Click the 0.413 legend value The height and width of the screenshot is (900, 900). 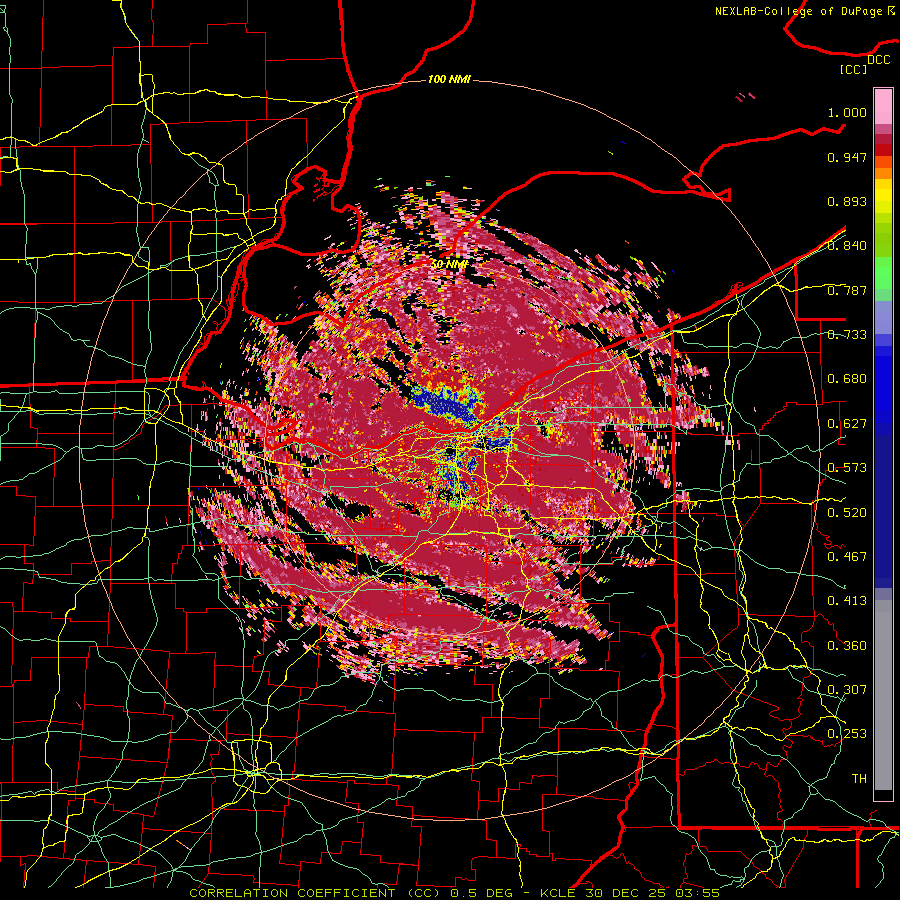click(847, 601)
